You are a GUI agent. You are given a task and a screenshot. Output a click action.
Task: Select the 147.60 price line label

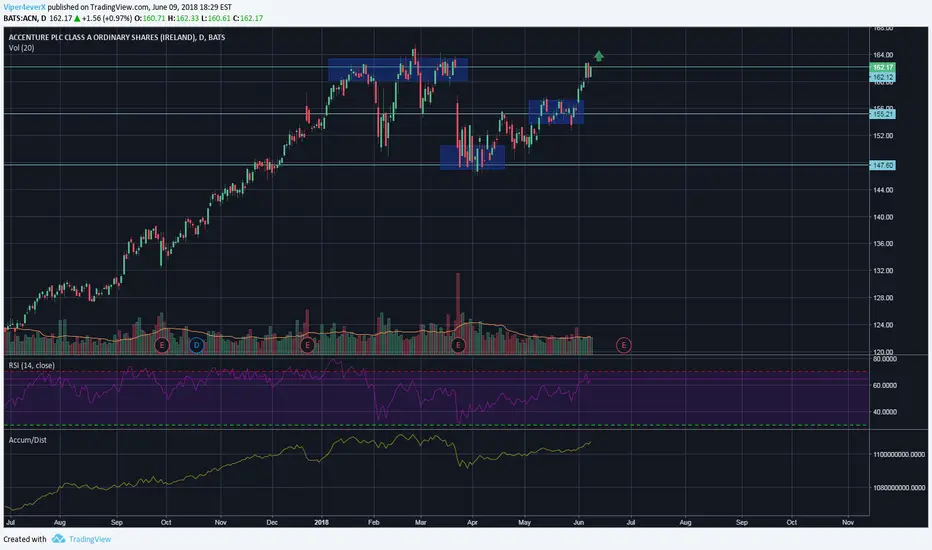click(x=883, y=165)
